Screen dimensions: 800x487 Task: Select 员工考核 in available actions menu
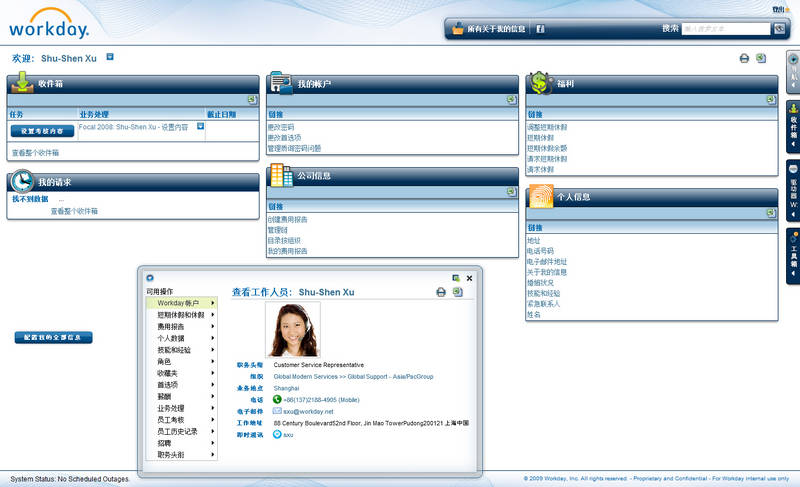[x=171, y=419]
